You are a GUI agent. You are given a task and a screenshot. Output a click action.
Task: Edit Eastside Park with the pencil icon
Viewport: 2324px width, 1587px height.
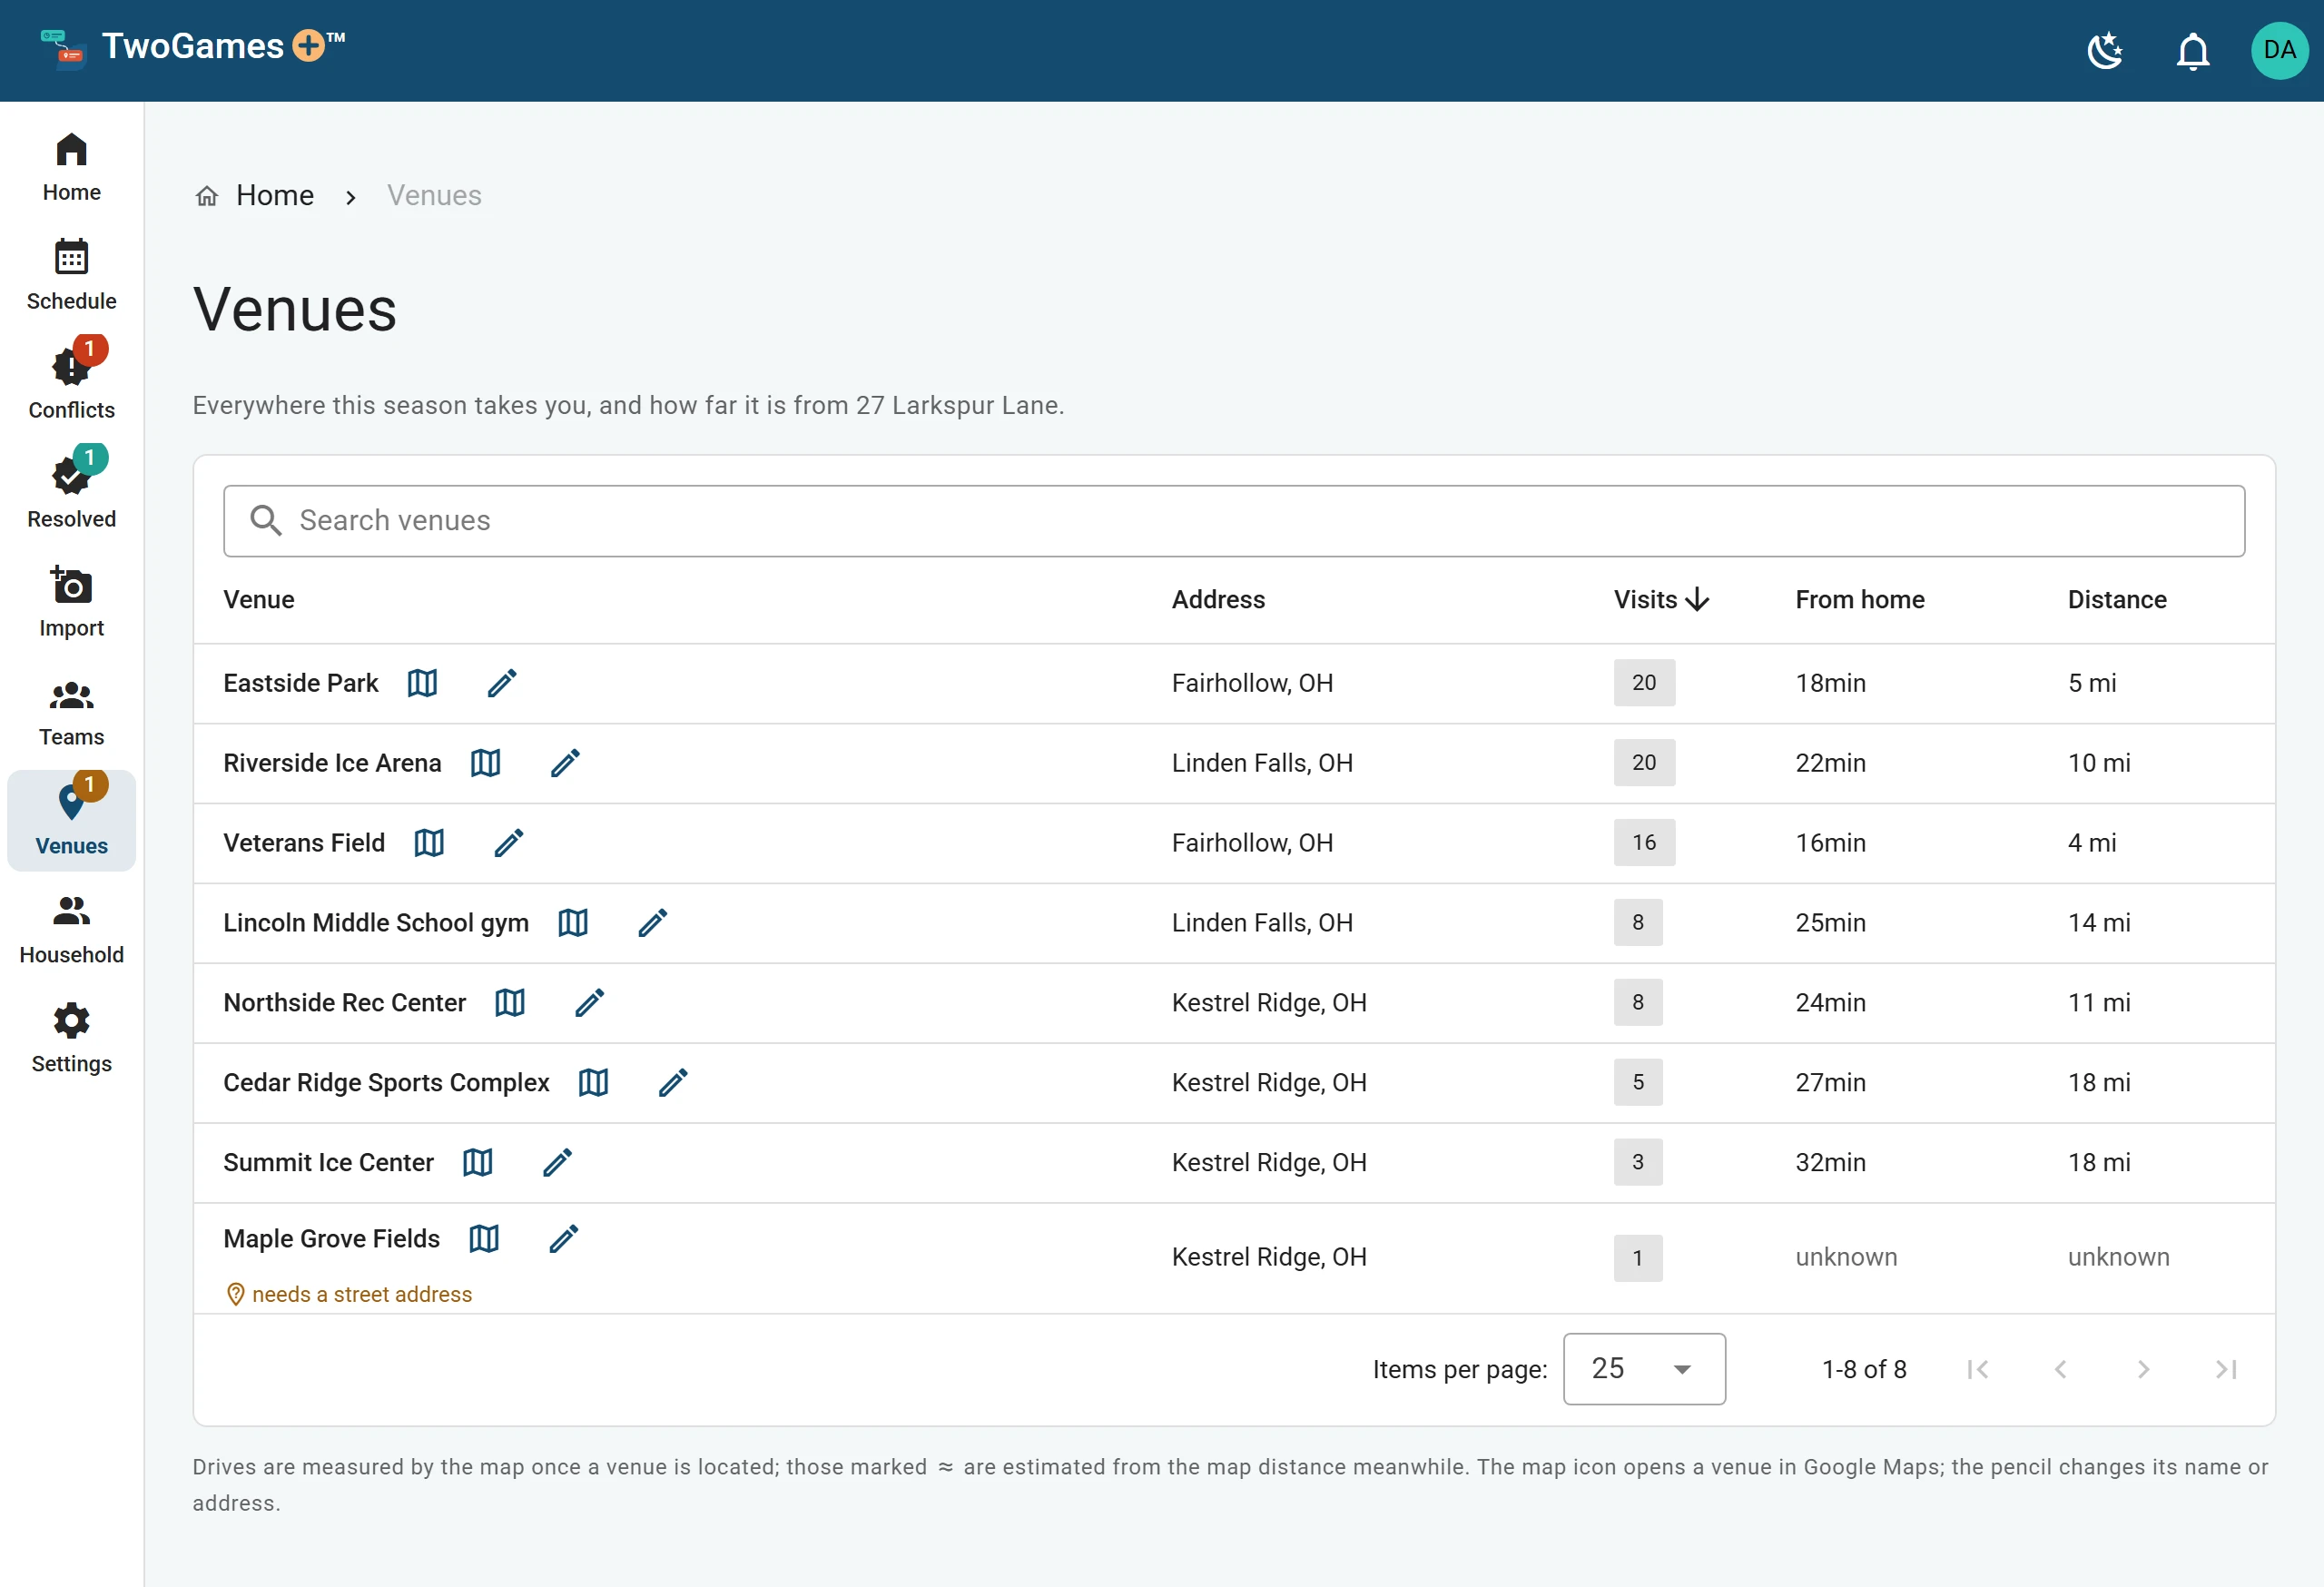click(502, 683)
